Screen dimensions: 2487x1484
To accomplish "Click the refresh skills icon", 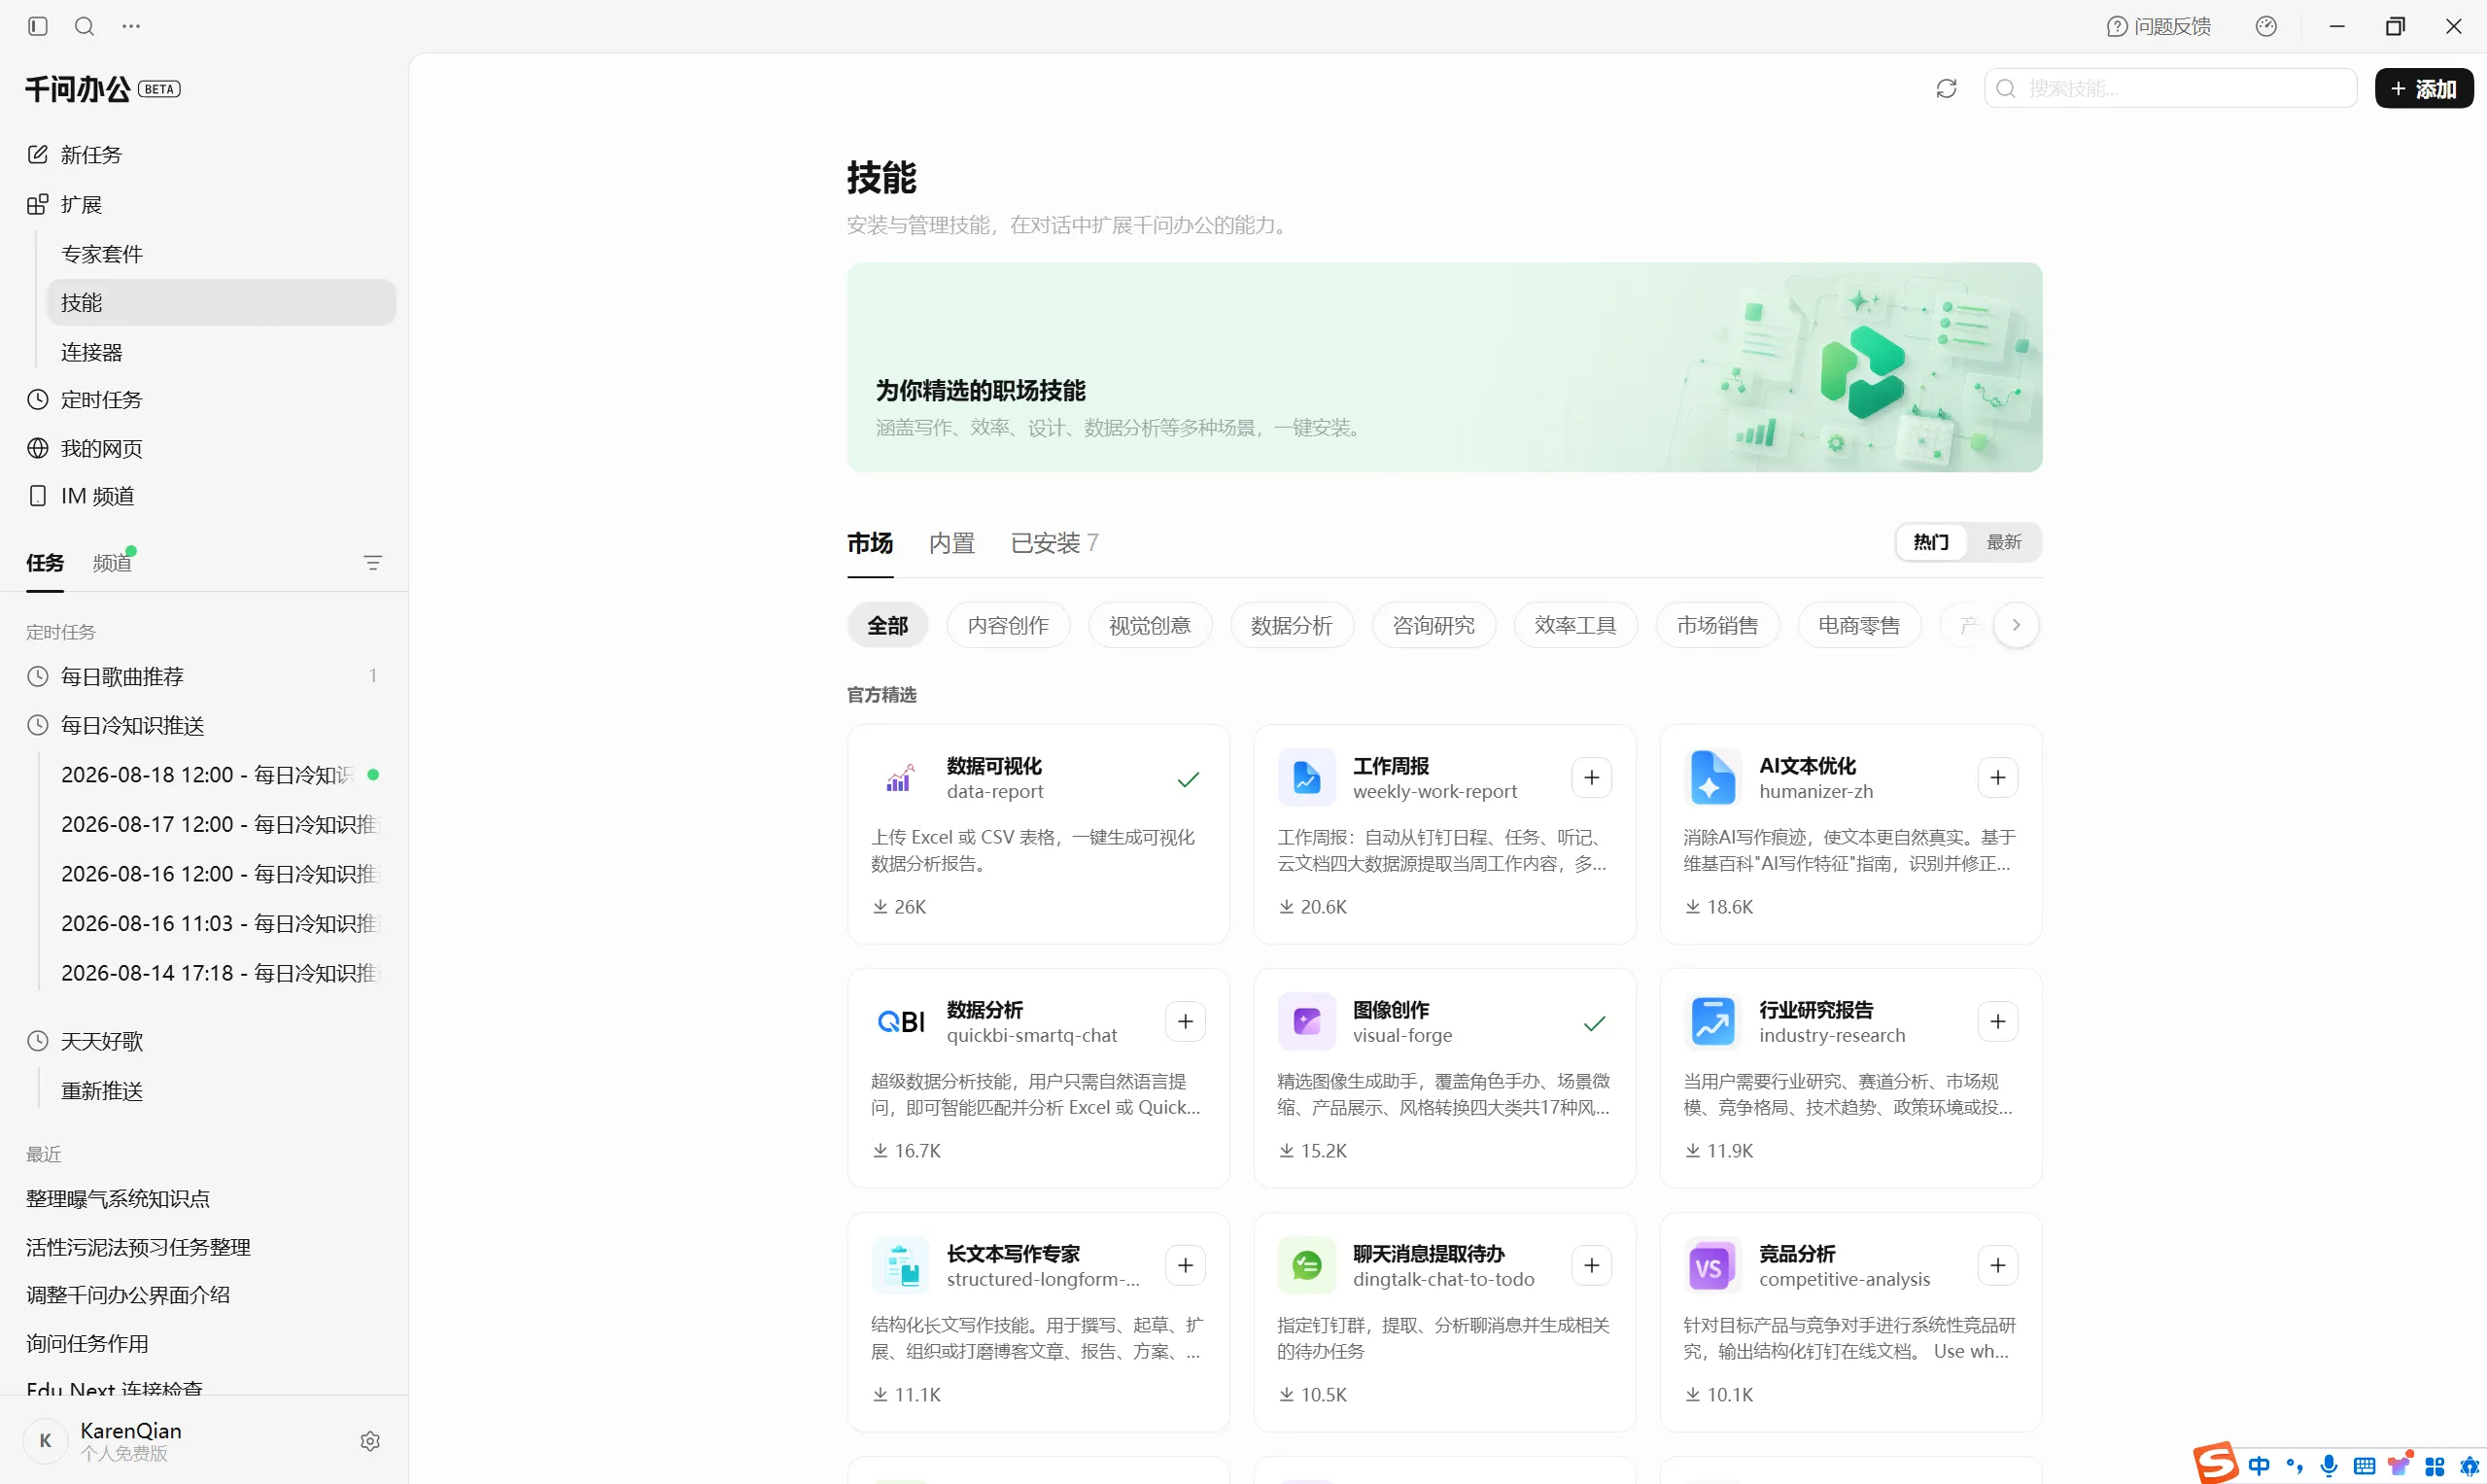I will tap(1946, 89).
